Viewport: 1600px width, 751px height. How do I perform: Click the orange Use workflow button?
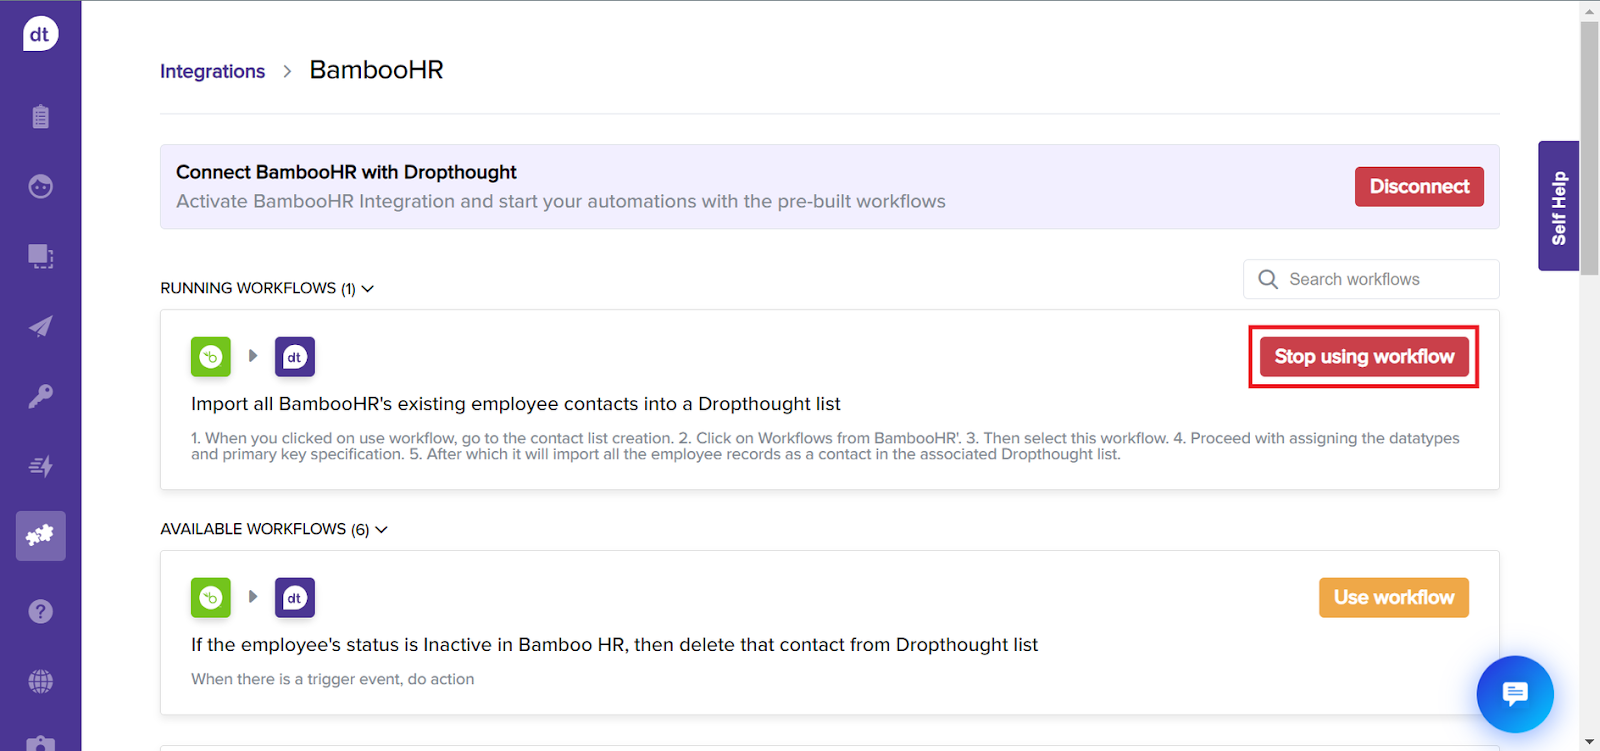click(x=1393, y=597)
